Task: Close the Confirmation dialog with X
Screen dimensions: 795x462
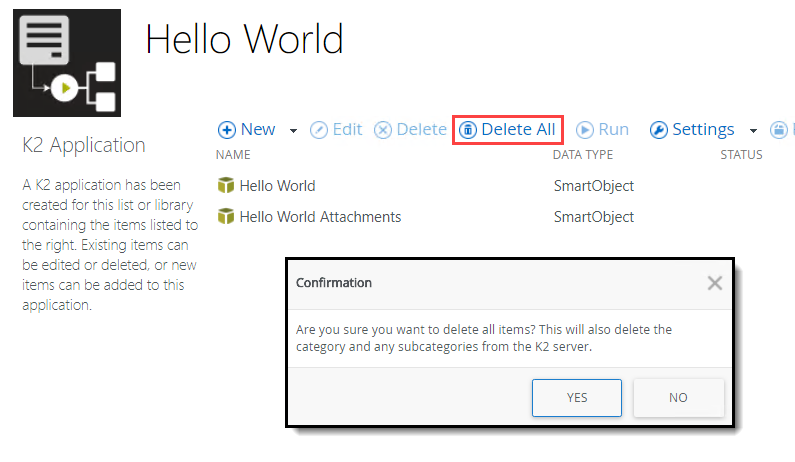Action: (x=714, y=283)
